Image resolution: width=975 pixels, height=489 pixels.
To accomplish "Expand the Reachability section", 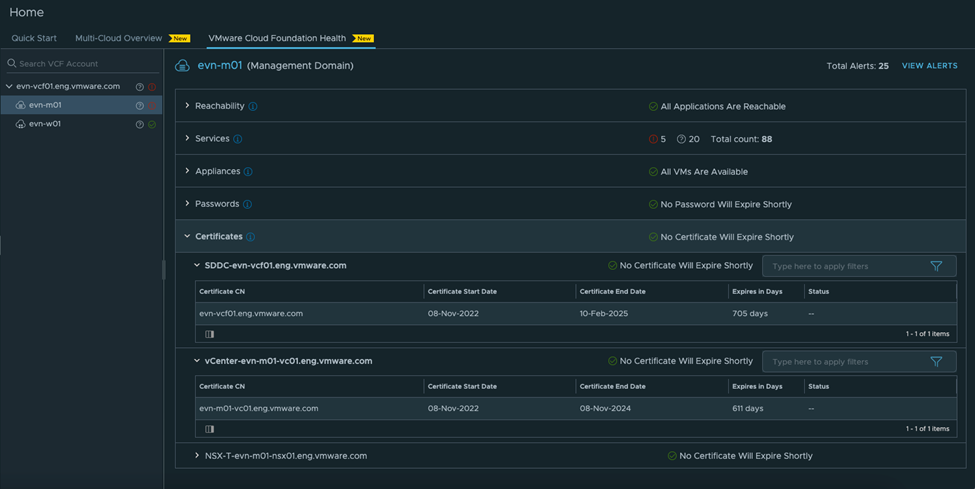I will [188, 106].
